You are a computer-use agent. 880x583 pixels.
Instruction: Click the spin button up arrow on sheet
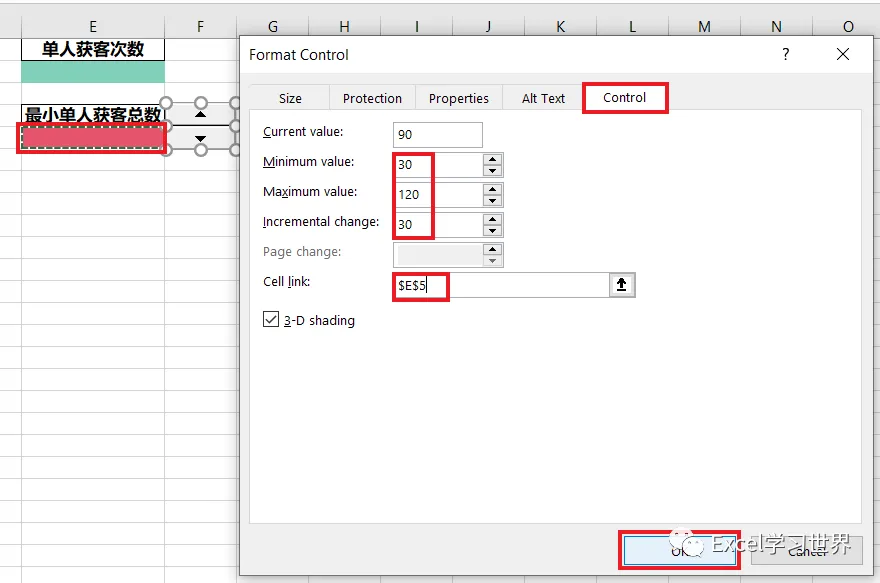click(x=200, y=114)
